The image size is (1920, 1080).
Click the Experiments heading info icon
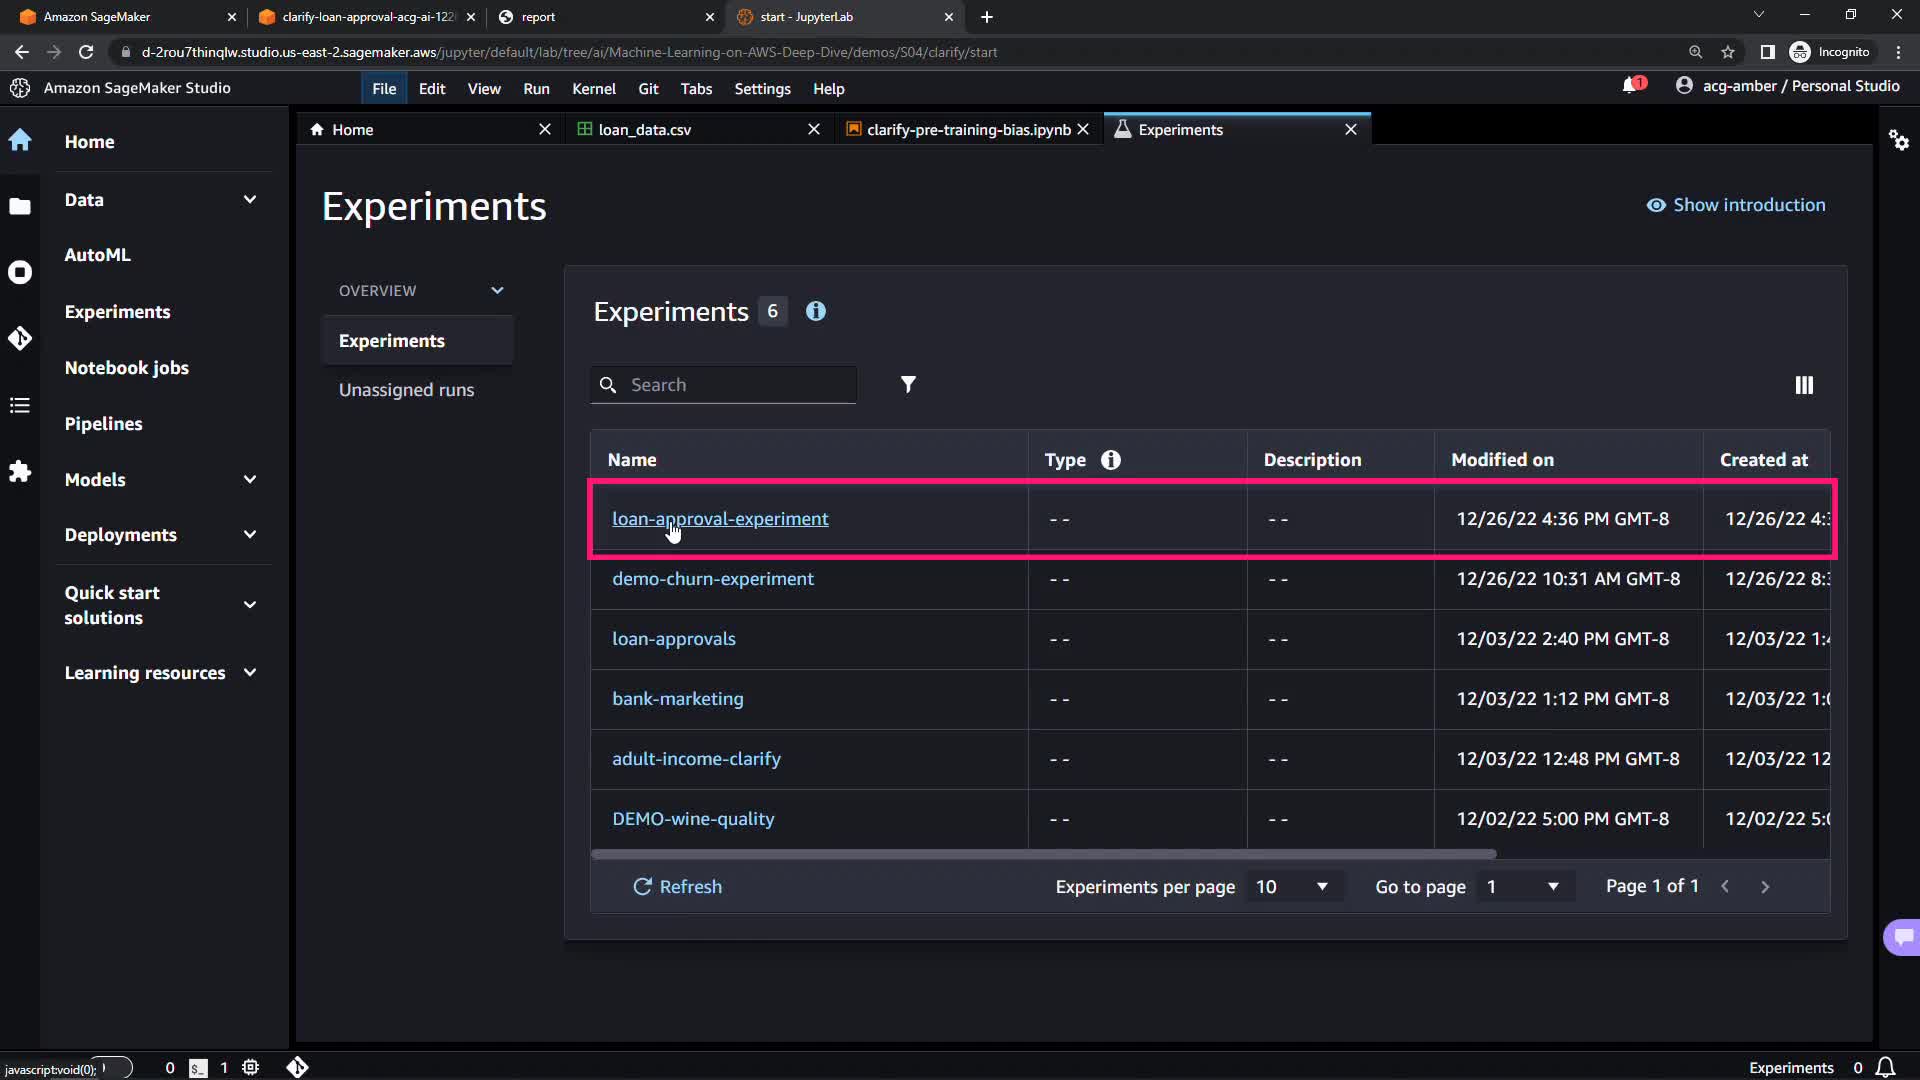[x=816, y=311]
